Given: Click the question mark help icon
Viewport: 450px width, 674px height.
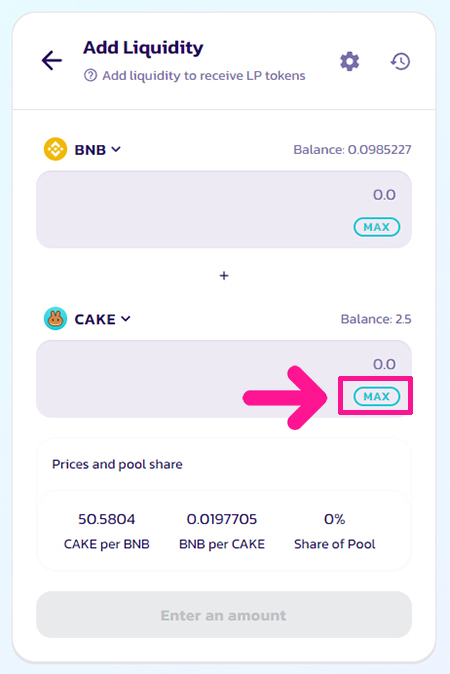Looking at the screenshot, I should tap(90, 76).
